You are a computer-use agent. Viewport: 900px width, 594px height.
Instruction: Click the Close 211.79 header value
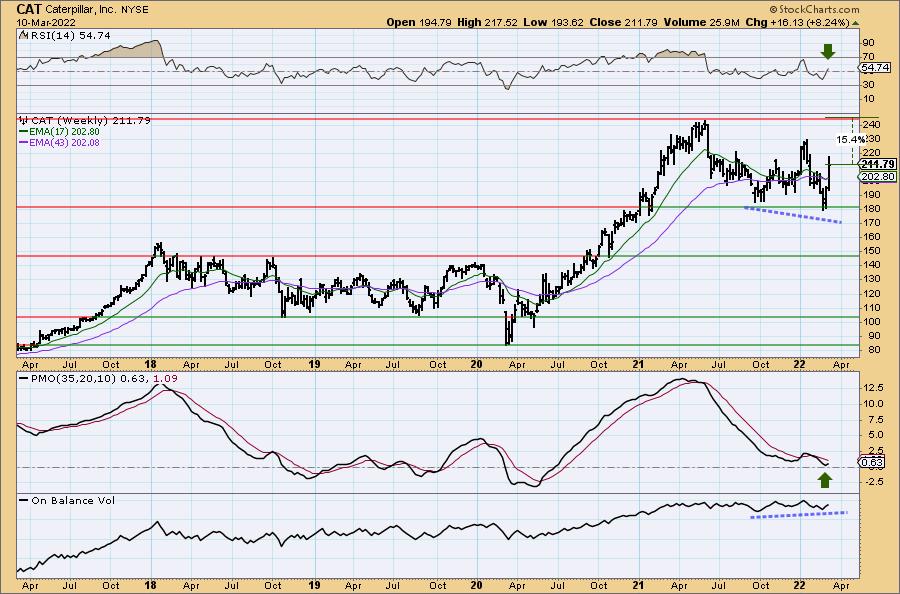click(x=624, y=22)
